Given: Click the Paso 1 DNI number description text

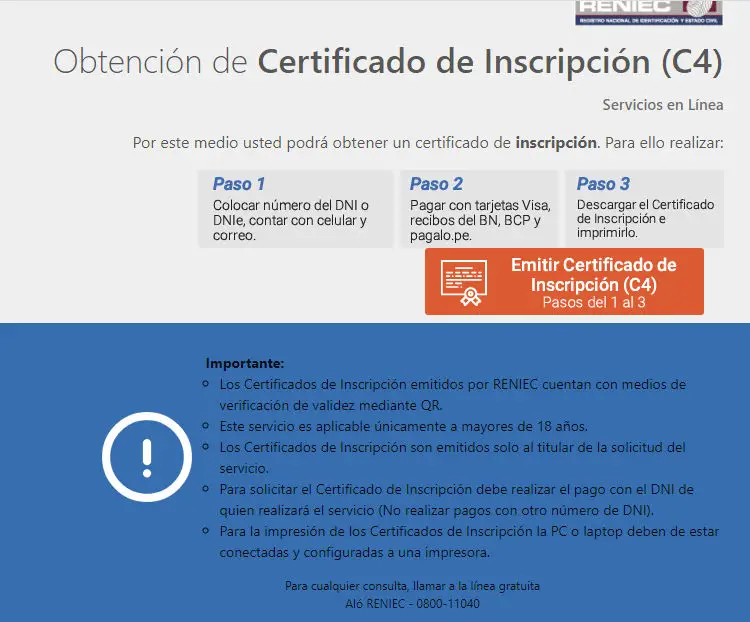Looking at the screenshot, I should point(290,221).
